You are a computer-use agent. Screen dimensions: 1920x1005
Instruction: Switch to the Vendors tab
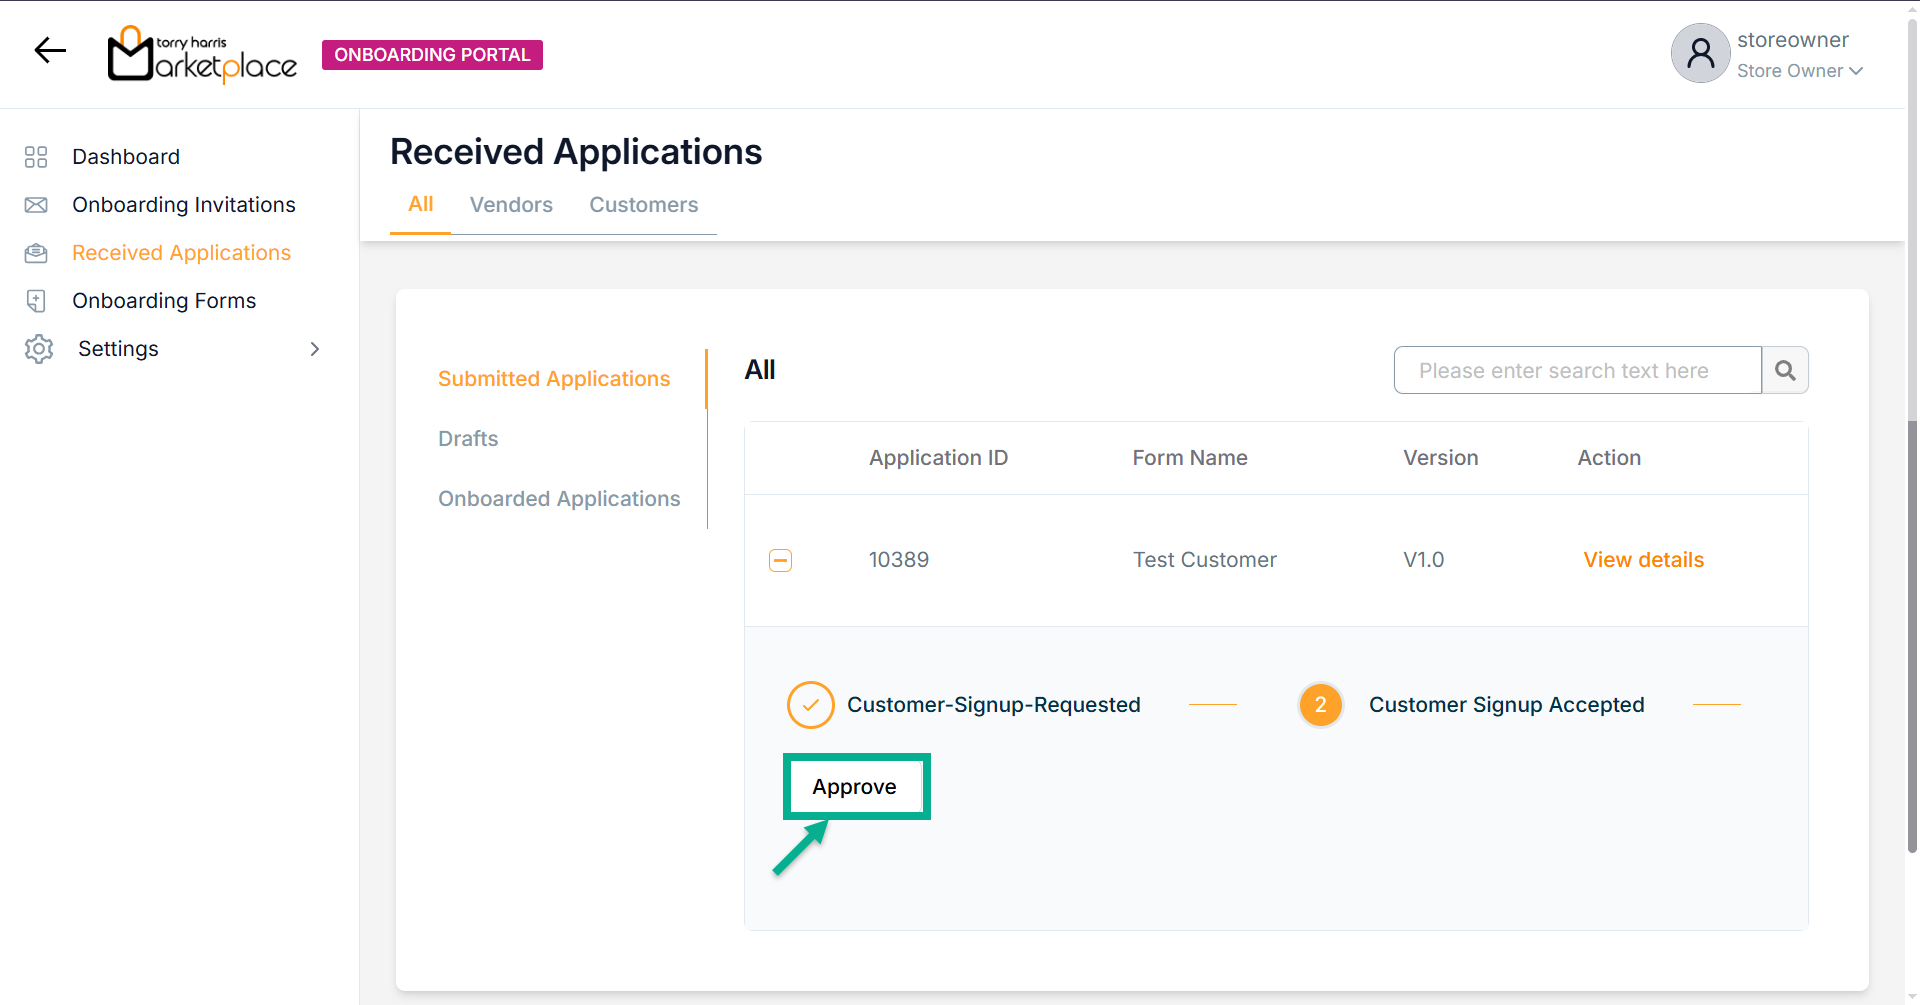[x=511, y=205]
